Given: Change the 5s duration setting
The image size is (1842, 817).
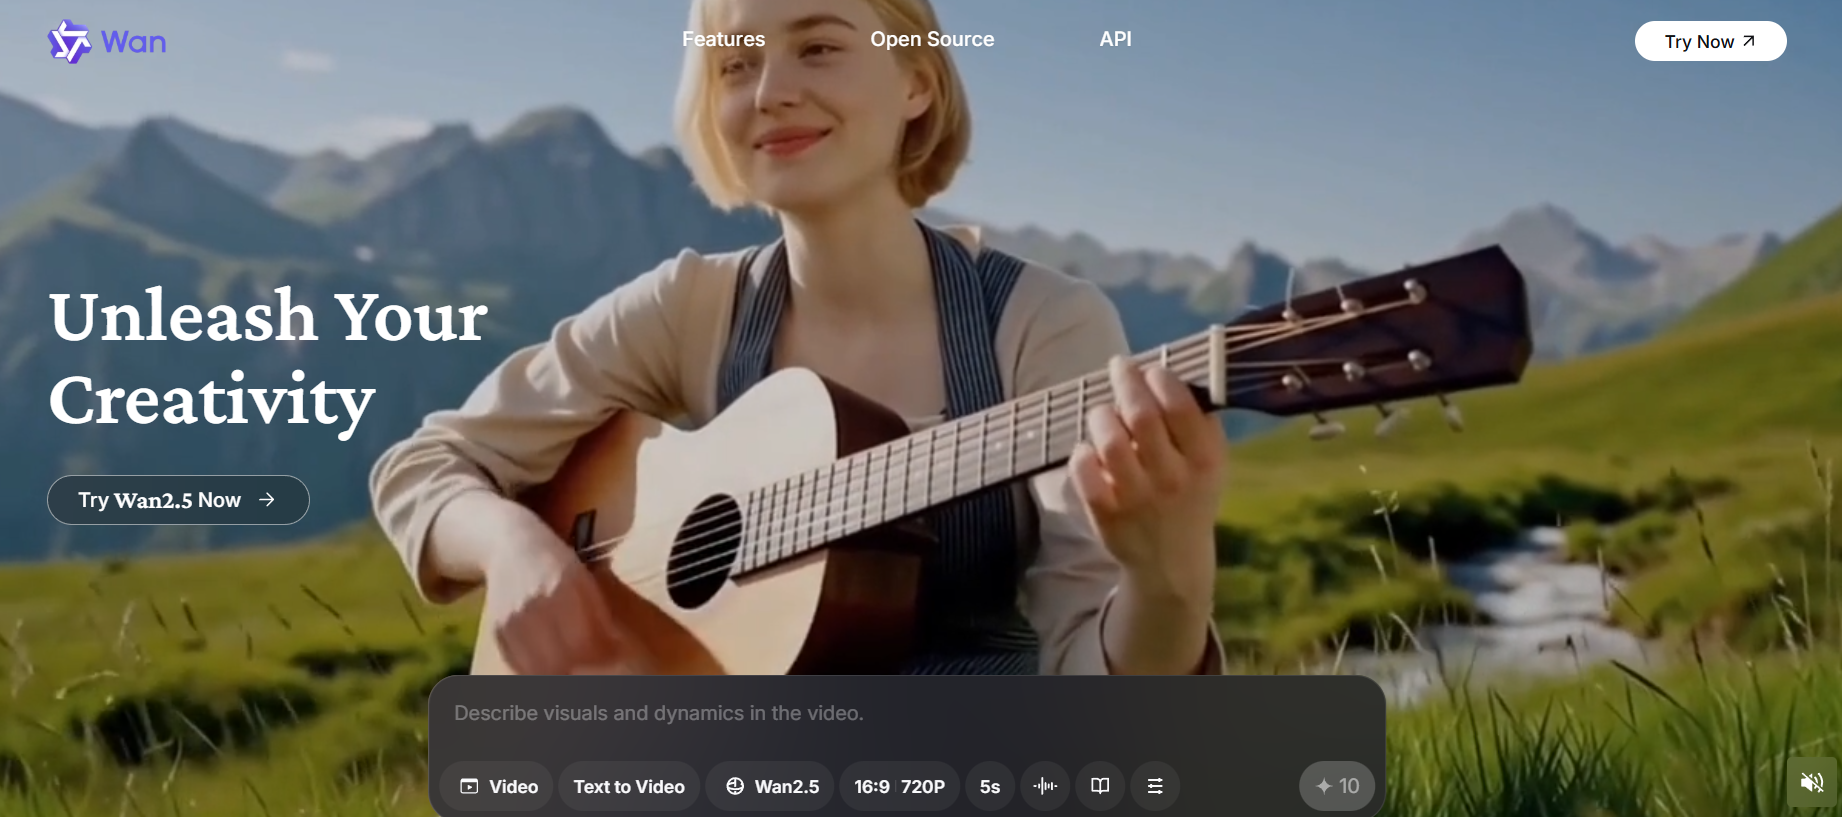Looking at the screenshot, I should click(990, 786).
